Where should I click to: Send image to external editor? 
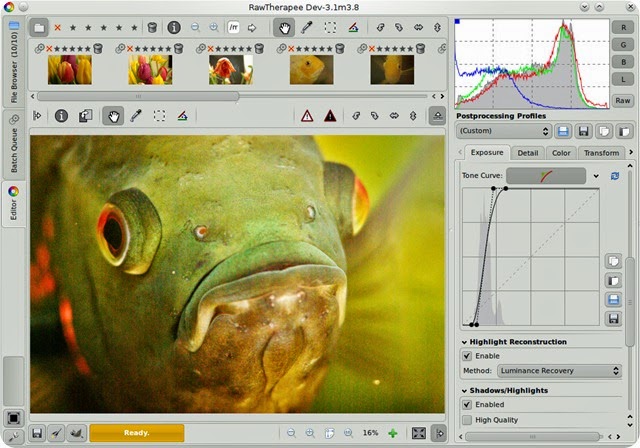click(76, 433)
